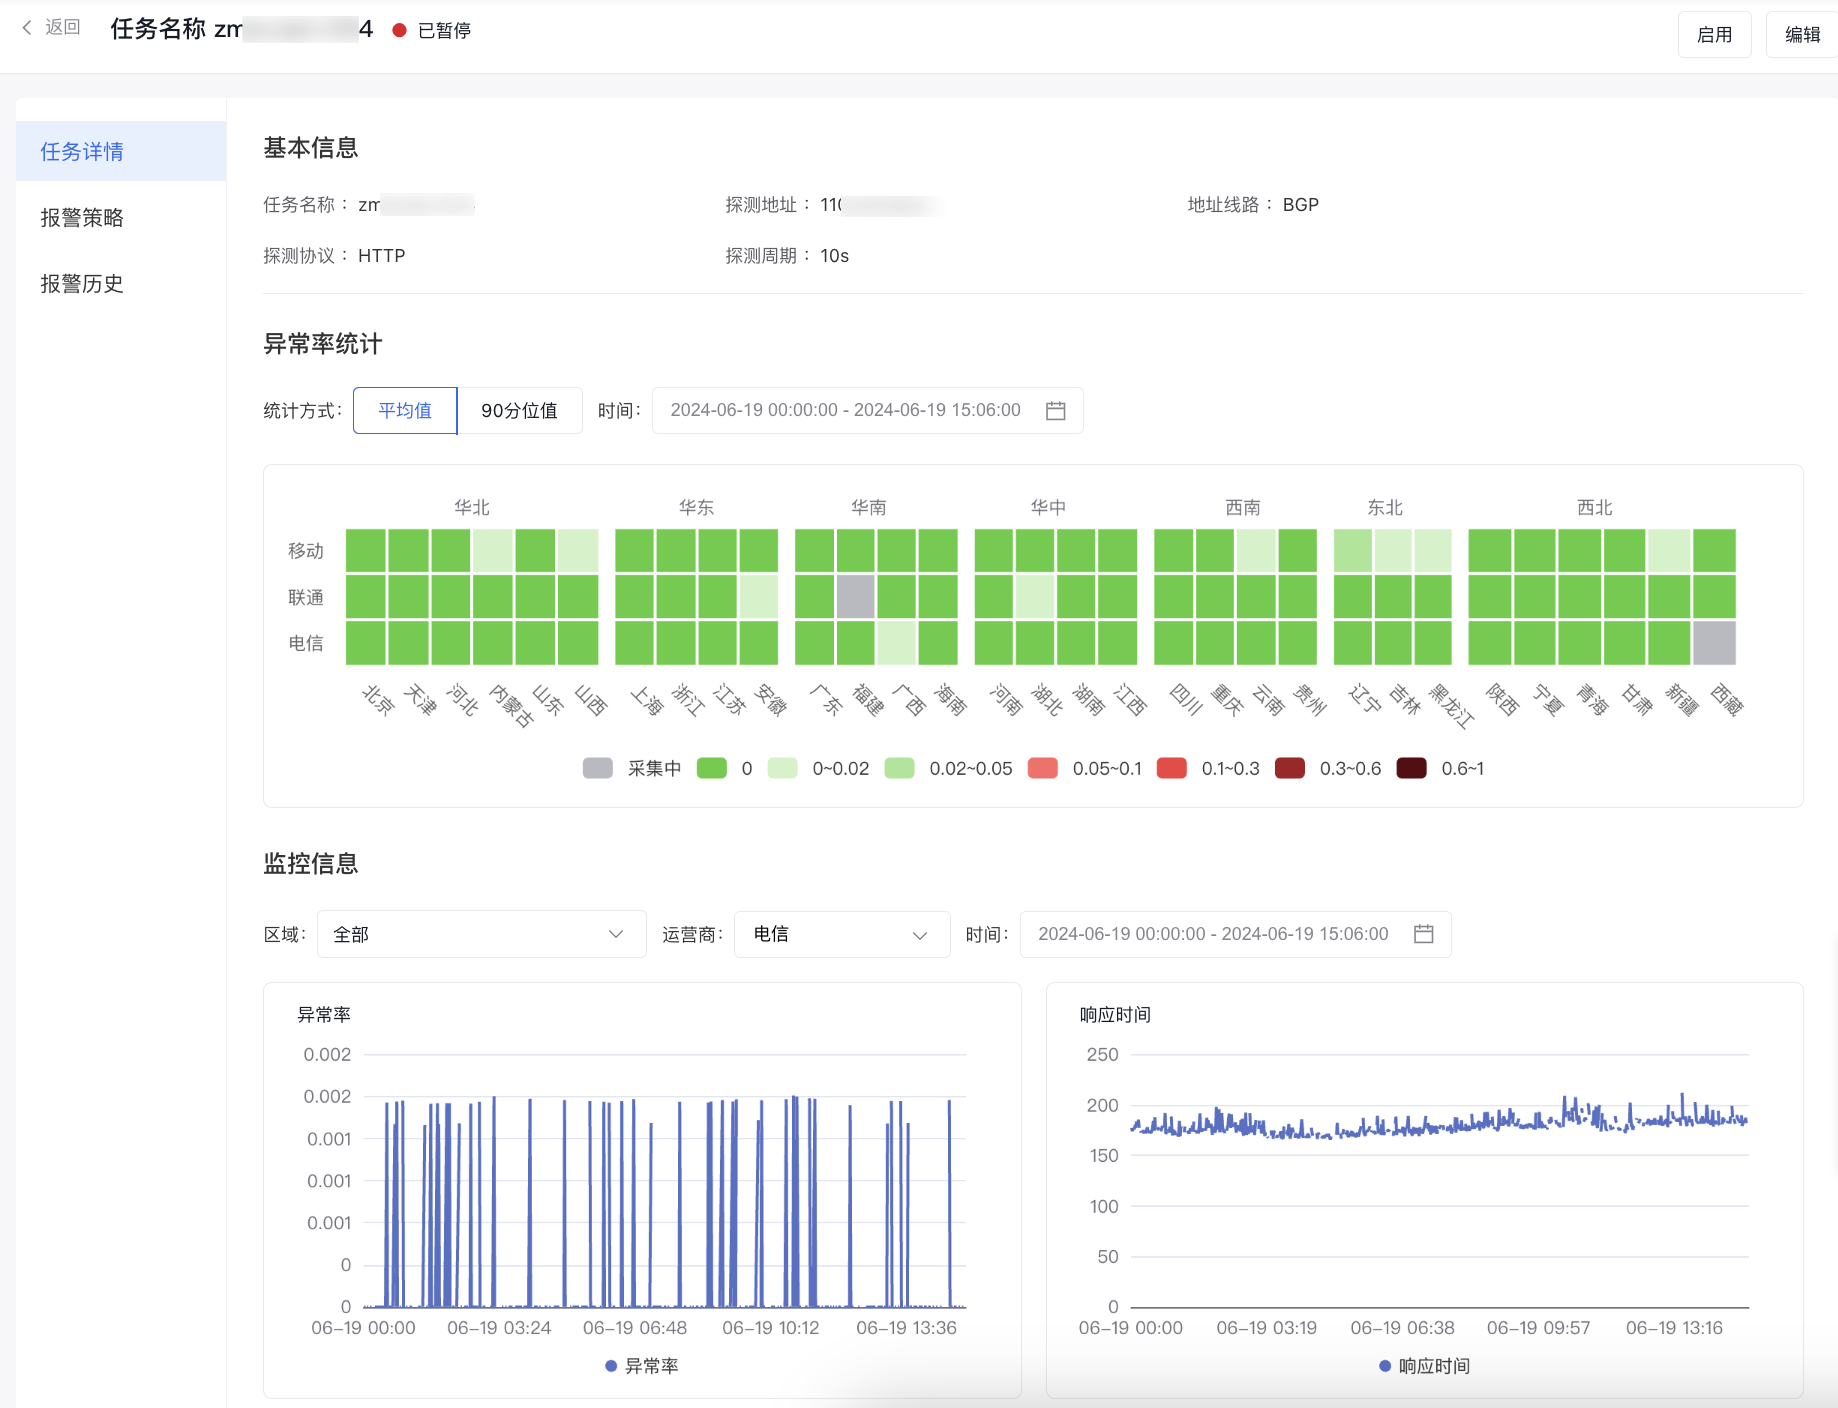The height and width of the screenshot is (1408, 1838).
Task: Click 探测周期 10s value
Action: click(835, 256)
